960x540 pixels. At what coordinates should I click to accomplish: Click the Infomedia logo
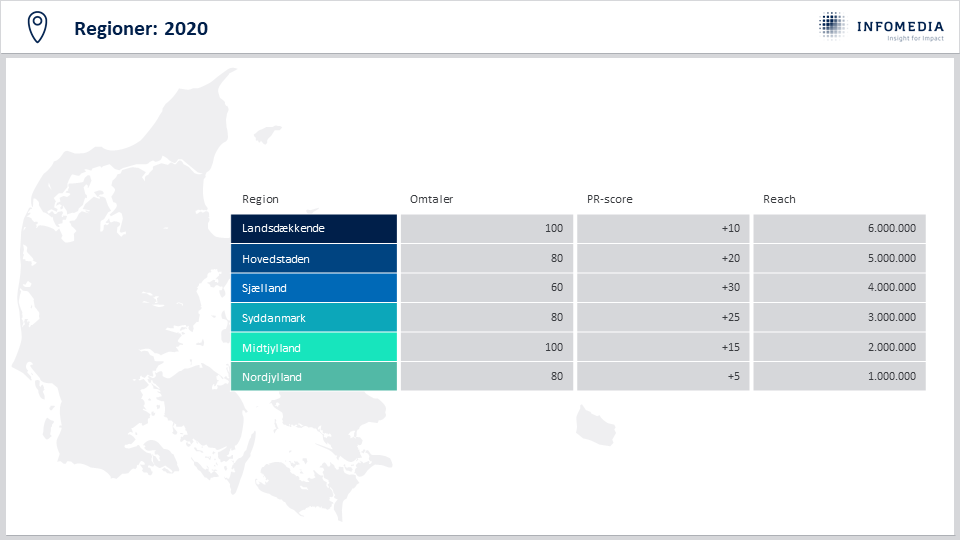[881, 27]
